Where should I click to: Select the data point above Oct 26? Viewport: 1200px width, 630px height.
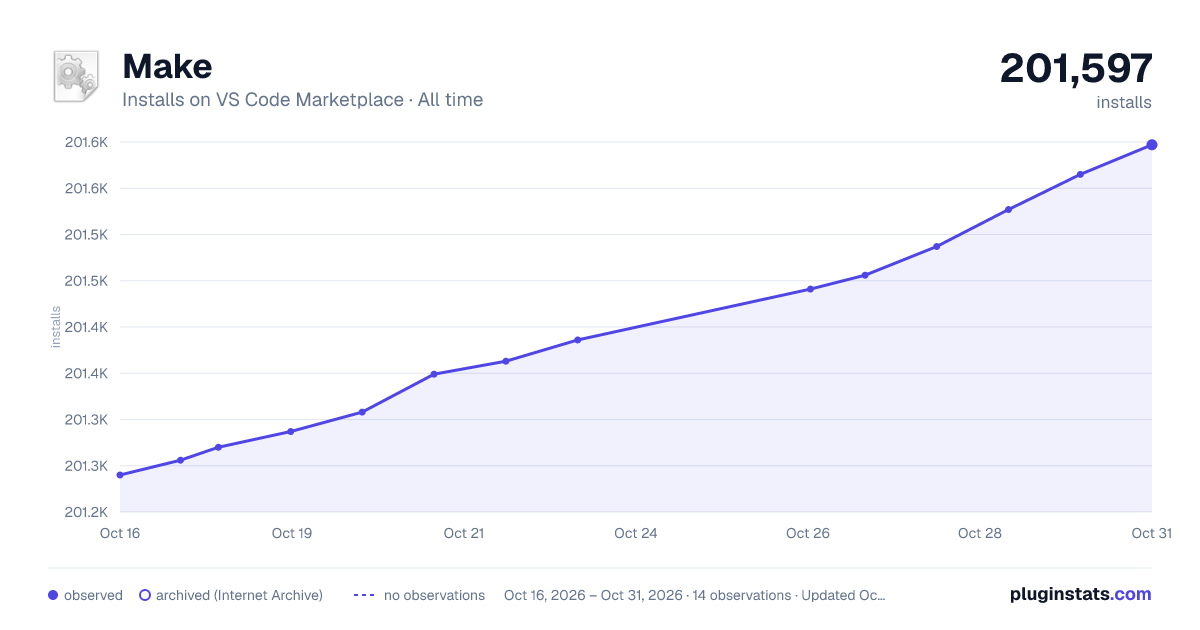coord(810,289)
